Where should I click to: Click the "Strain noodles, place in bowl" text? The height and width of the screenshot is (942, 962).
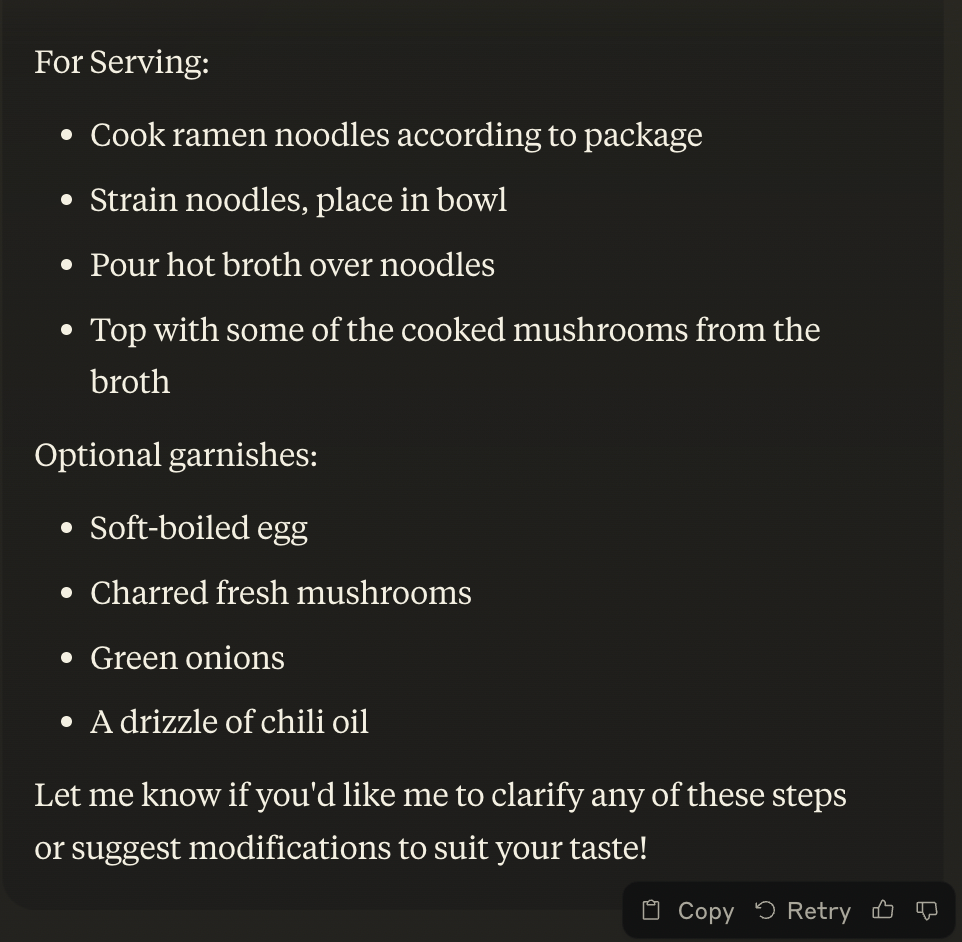(298, 200)
